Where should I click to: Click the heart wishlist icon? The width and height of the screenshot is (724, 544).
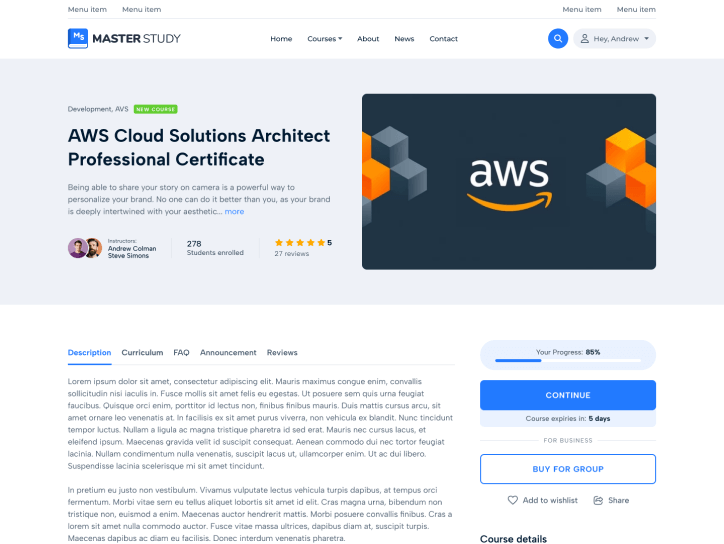click(x=513, y=500)
